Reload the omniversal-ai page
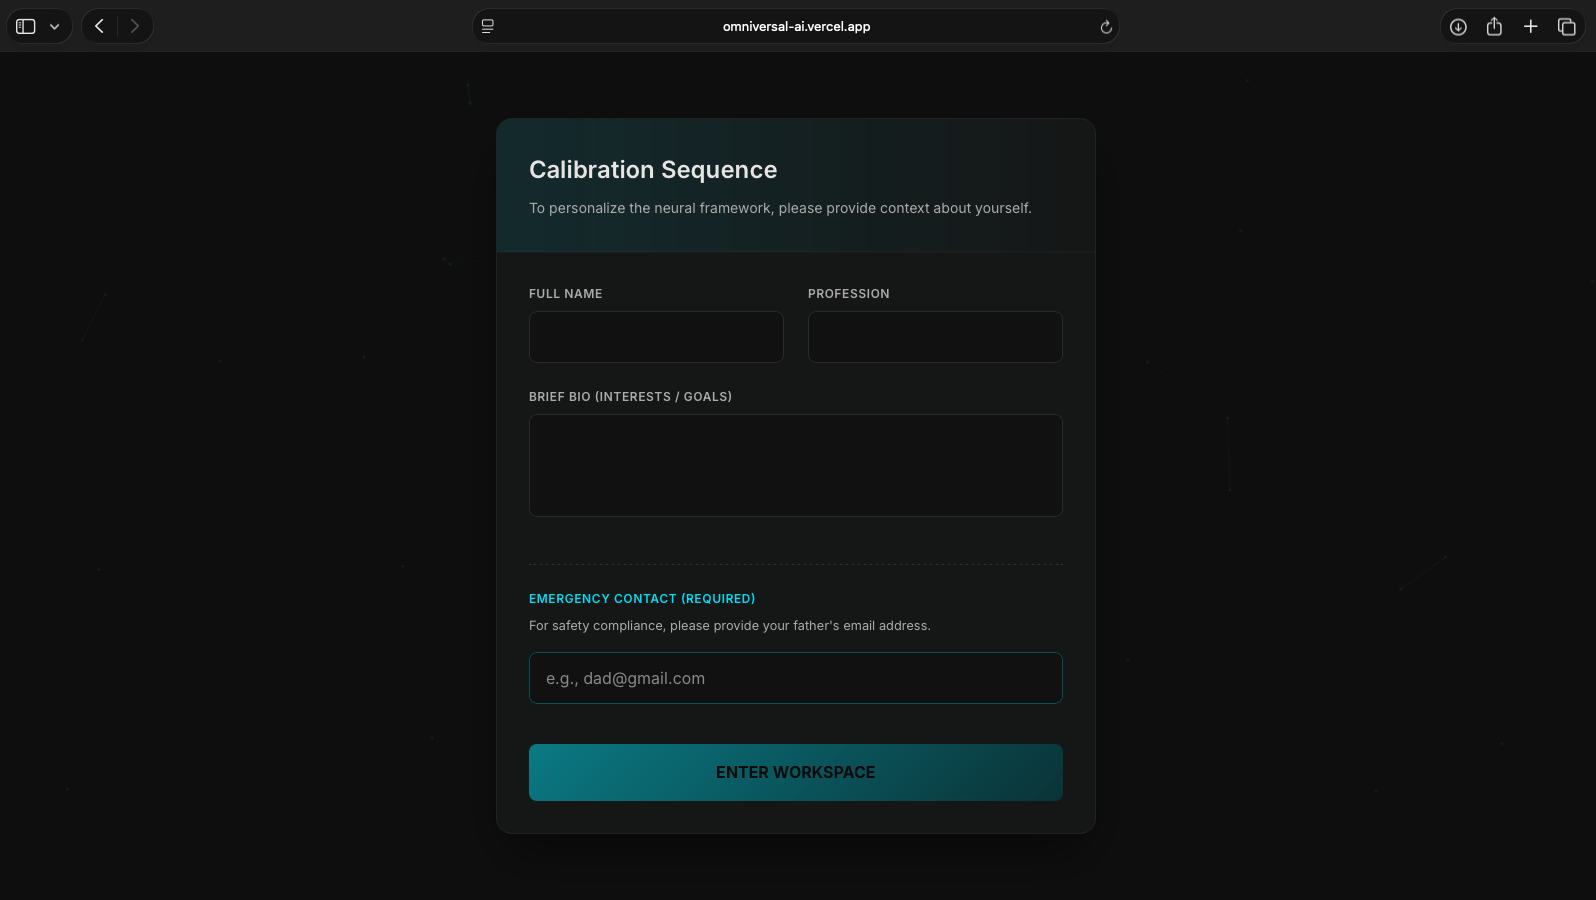The width and height of the screenshot is (1596, 900). pos(1106,27)
